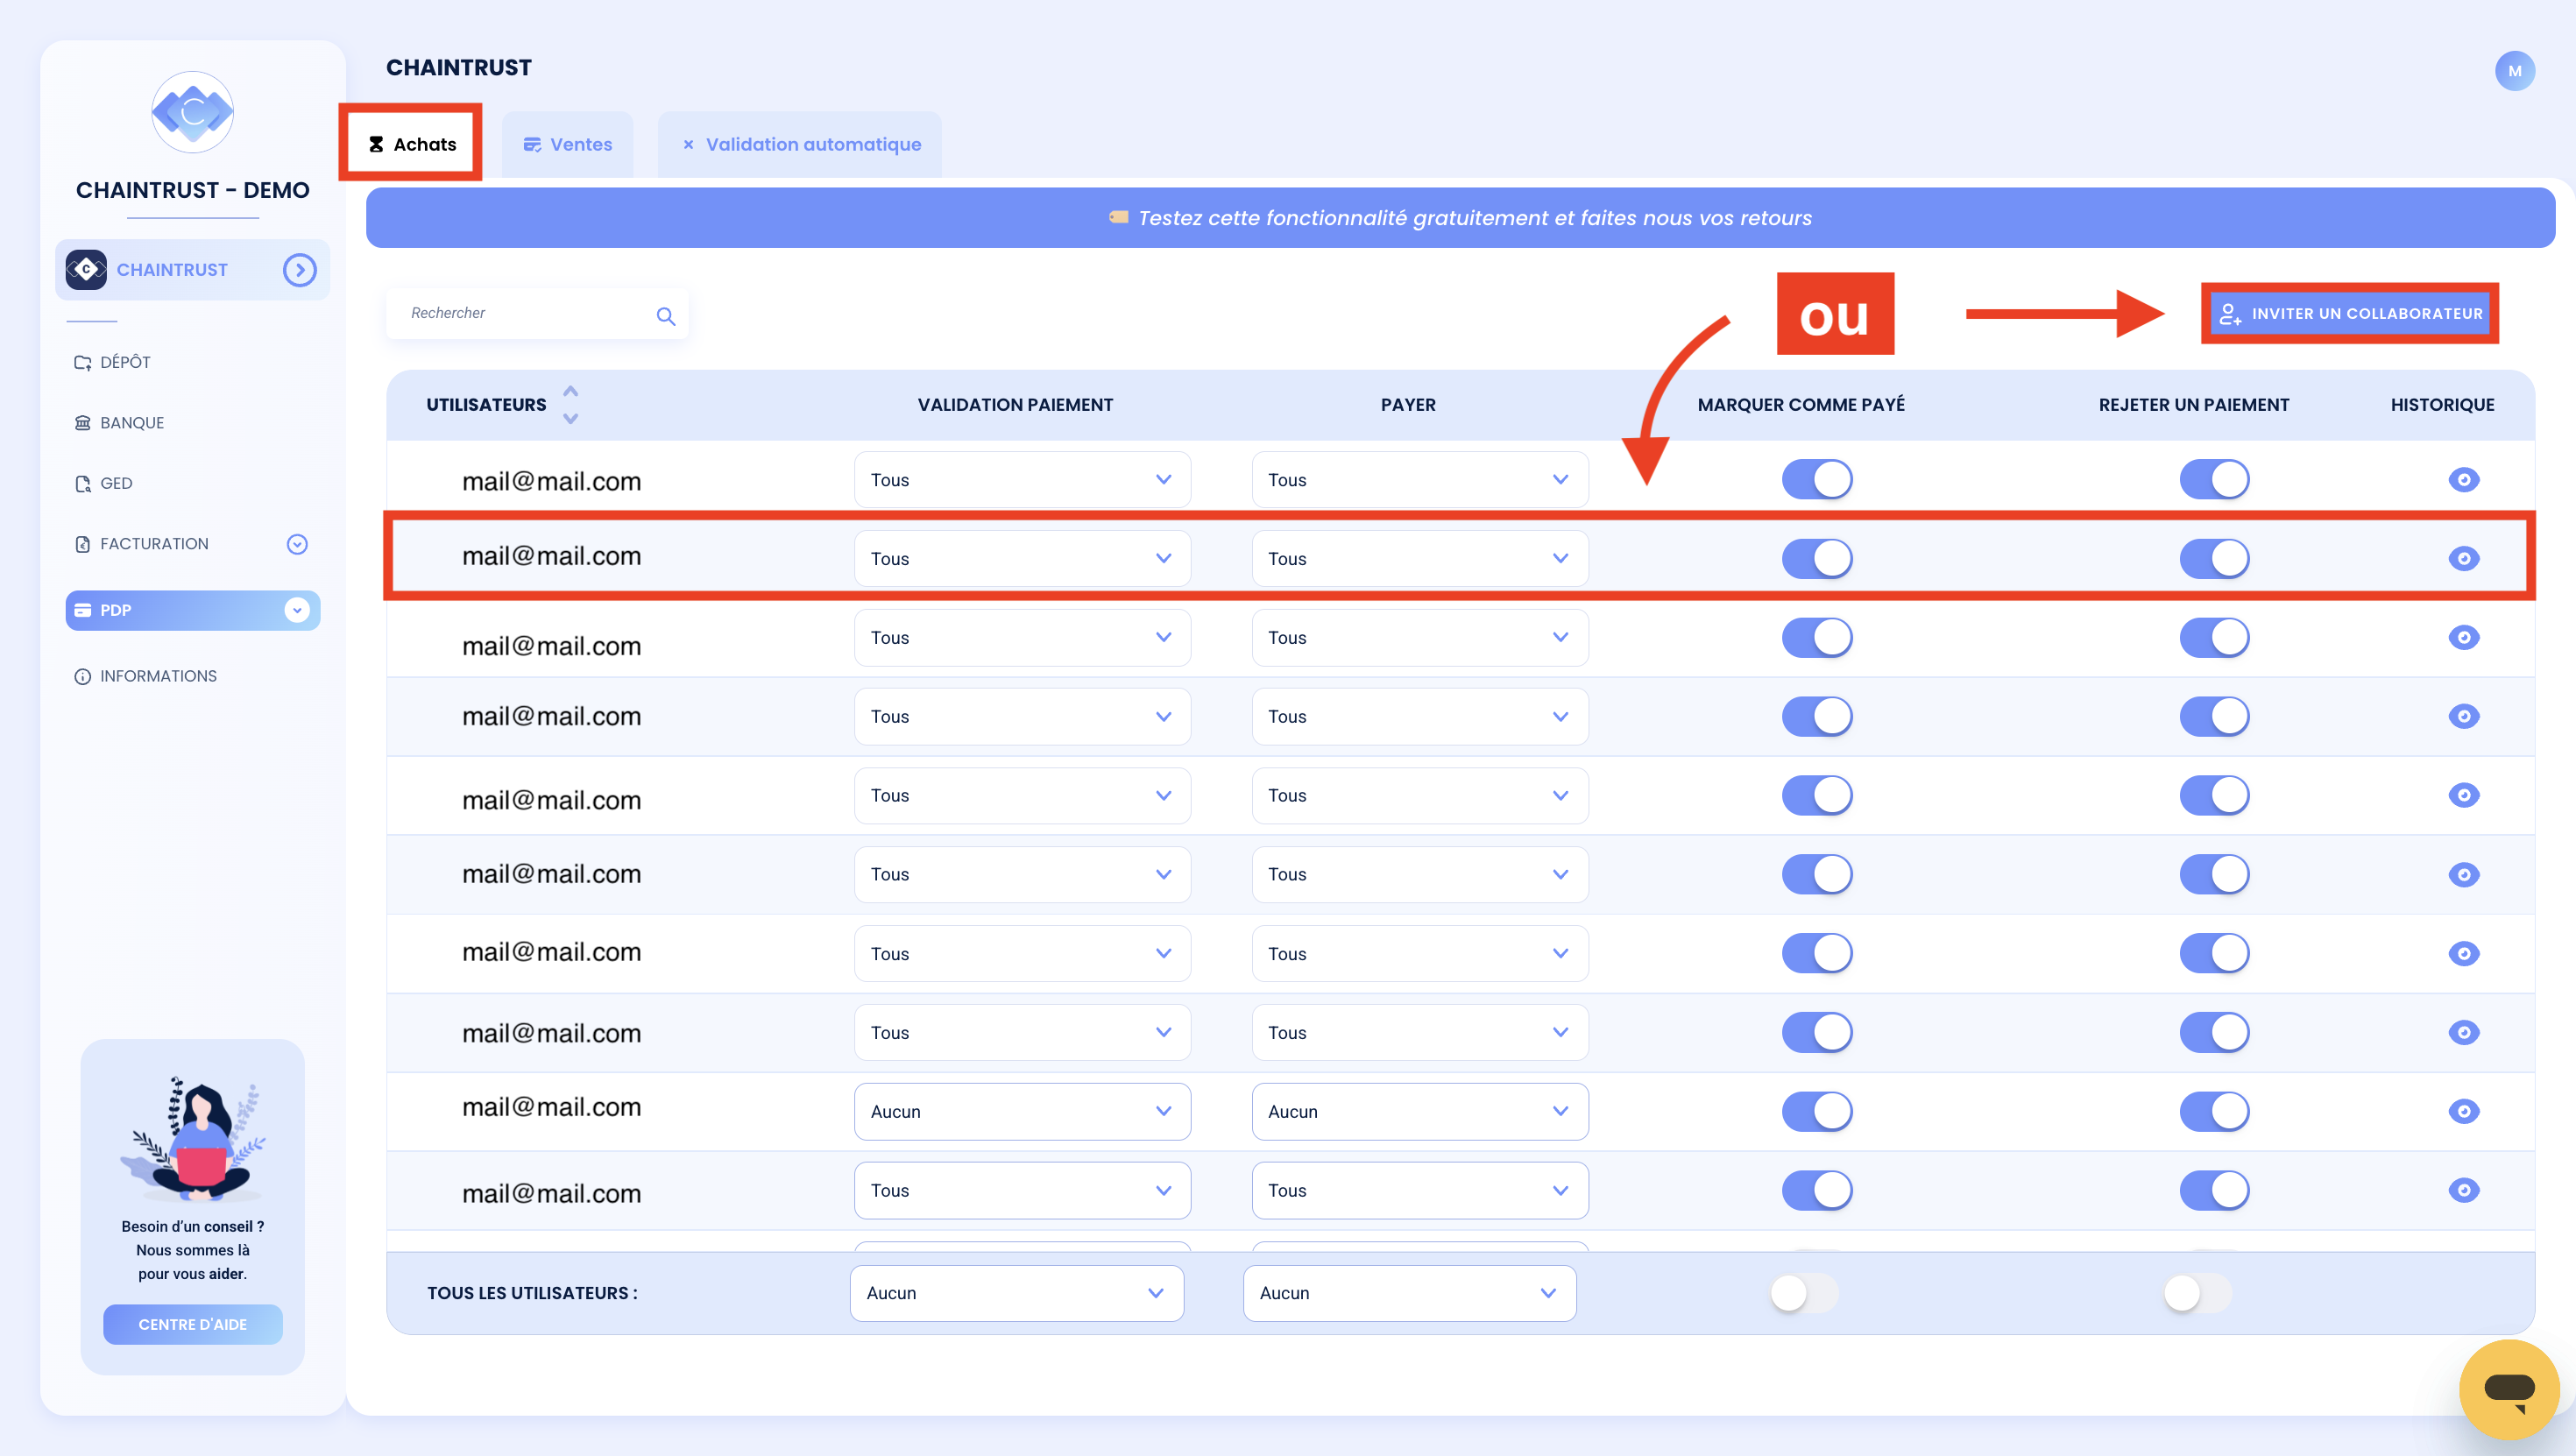Sort users descending with down arrow
Image resolution: width=2576 pixels, height=1456 pixels.
[571, 419]
